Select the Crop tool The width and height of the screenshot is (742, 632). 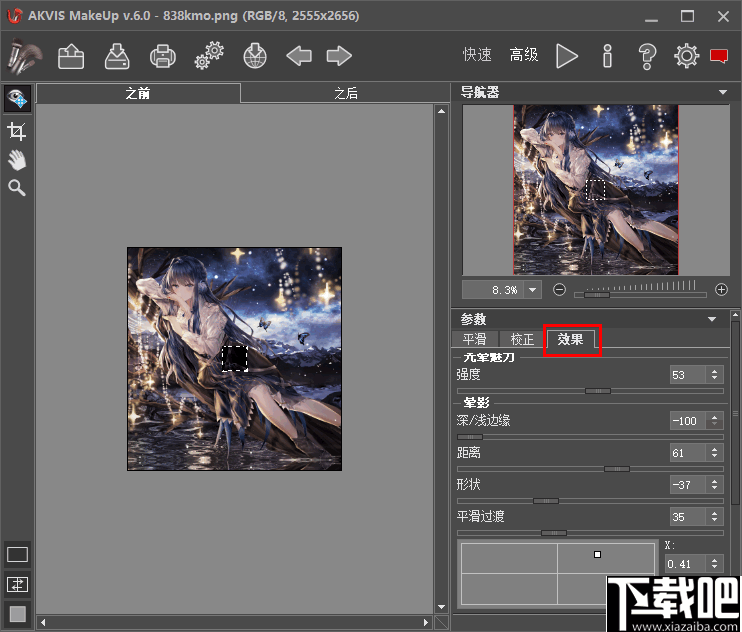17,131
